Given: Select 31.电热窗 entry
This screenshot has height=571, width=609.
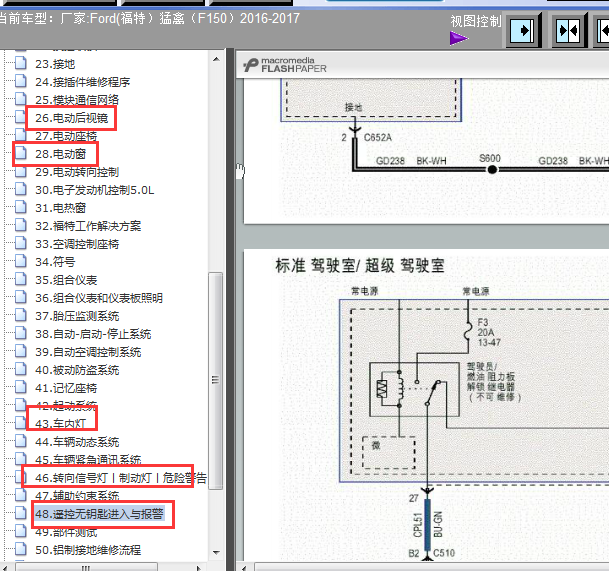Looking at the screenshot, I should (60, 208).
